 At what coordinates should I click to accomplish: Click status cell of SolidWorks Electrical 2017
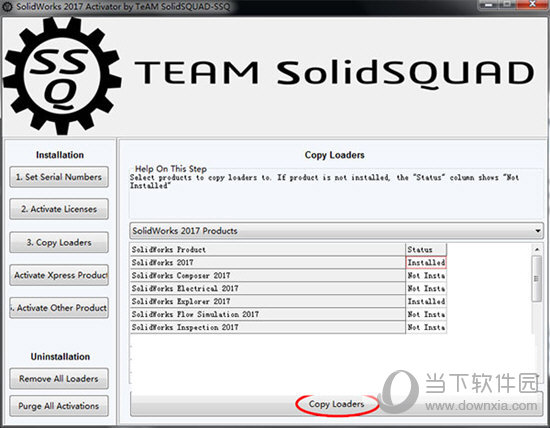coord(426,288)
